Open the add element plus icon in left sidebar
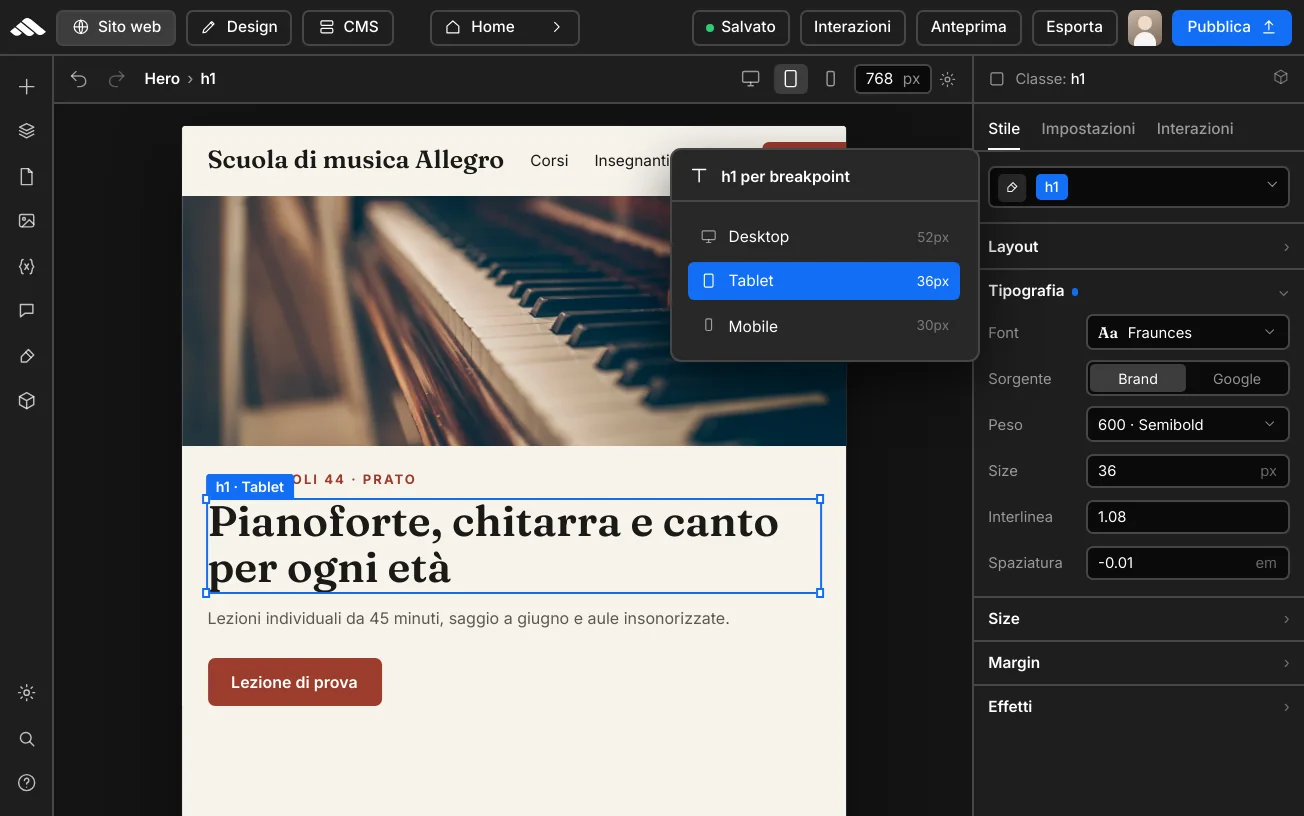This screenshot has height=816, width=1304. pos(27,87)
